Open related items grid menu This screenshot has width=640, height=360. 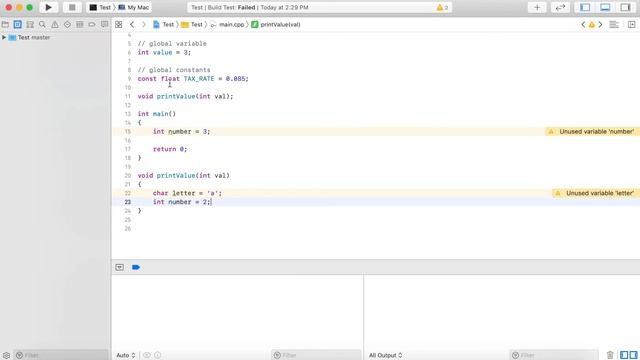[x=118, y=24]
